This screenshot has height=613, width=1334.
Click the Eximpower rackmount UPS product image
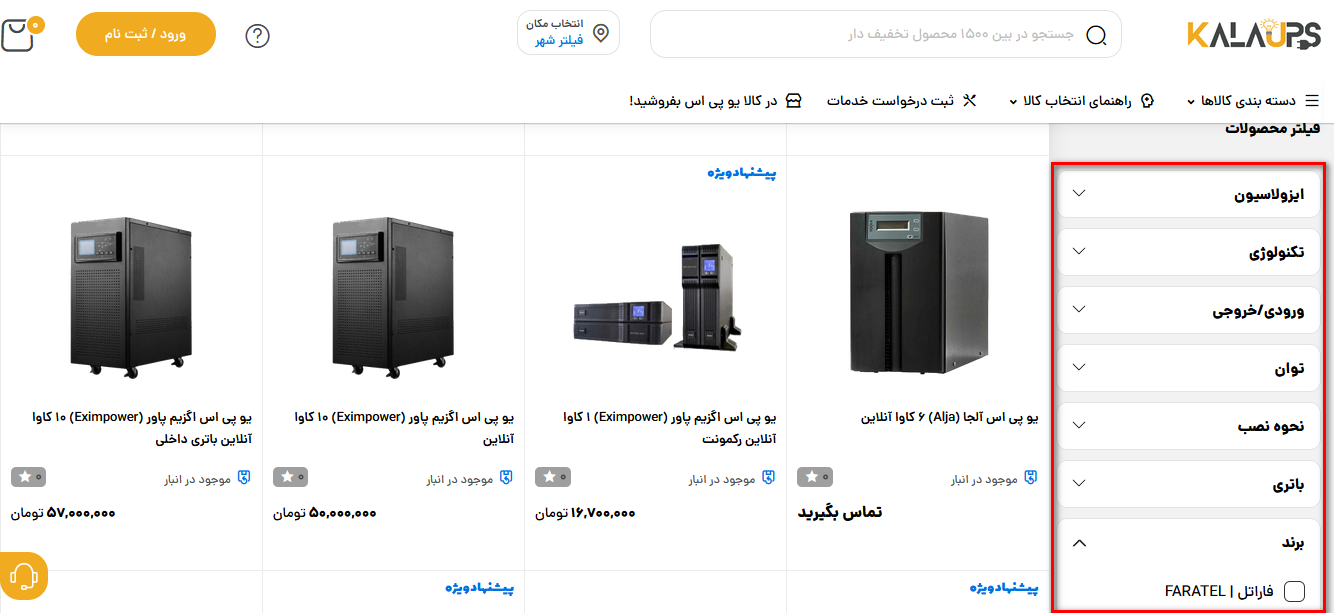click(x=655, y=296)
